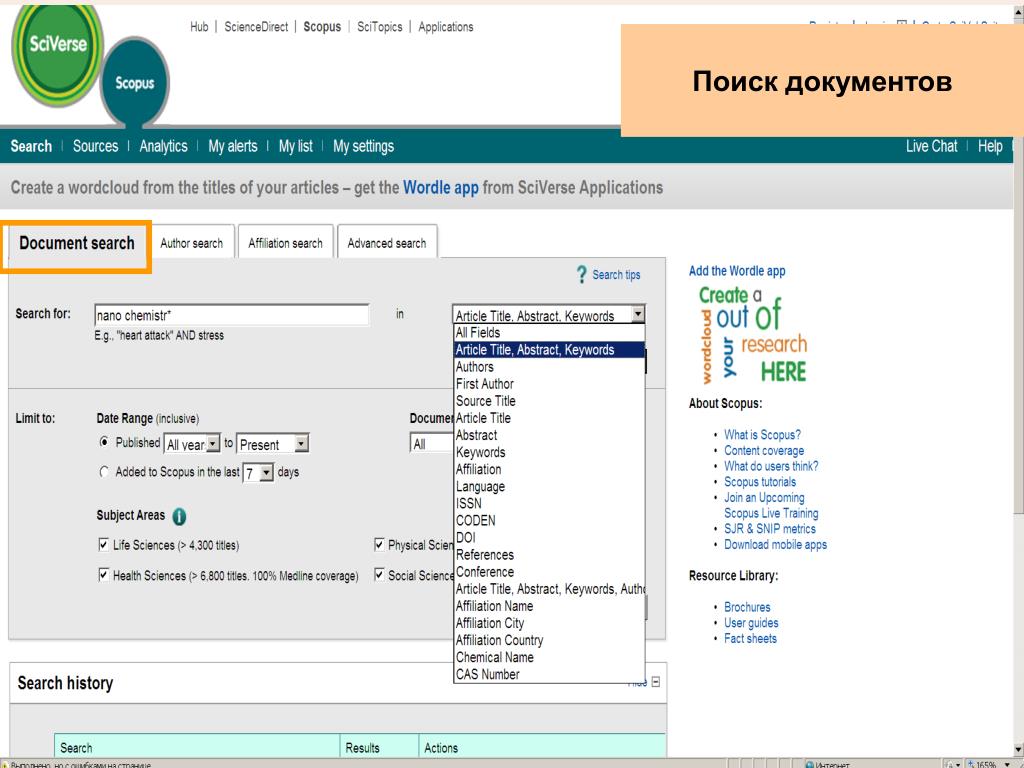The height and width of the screenshot is (768, 1024).
Task: Select the Published date range radio button
Action: (x=104, y=442)
